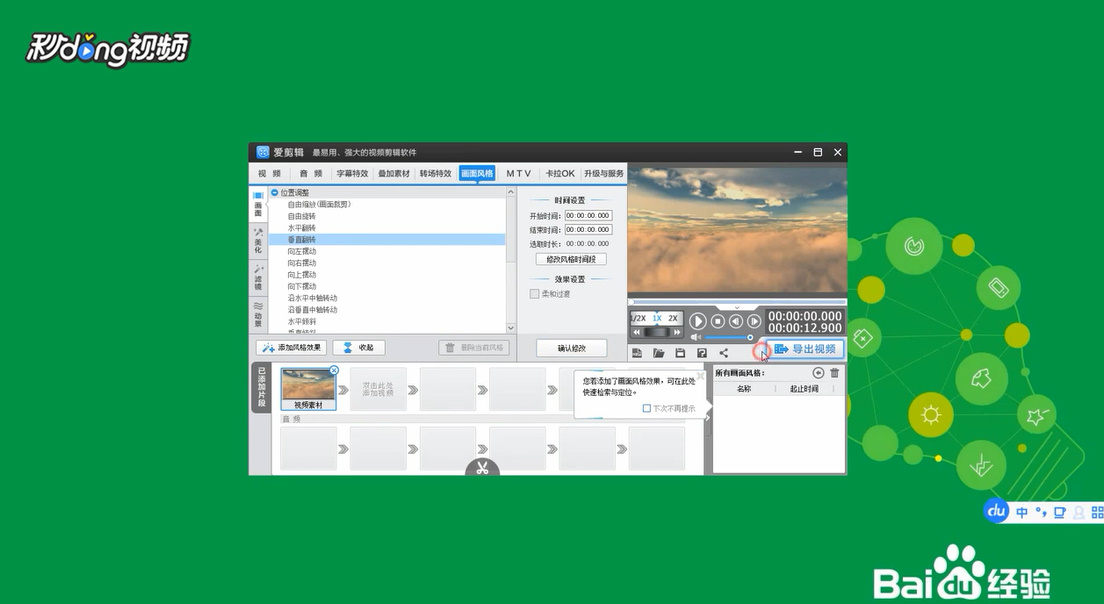Click 导出视频 export button
Screen dimensions: 1104x604
[805, 349]
